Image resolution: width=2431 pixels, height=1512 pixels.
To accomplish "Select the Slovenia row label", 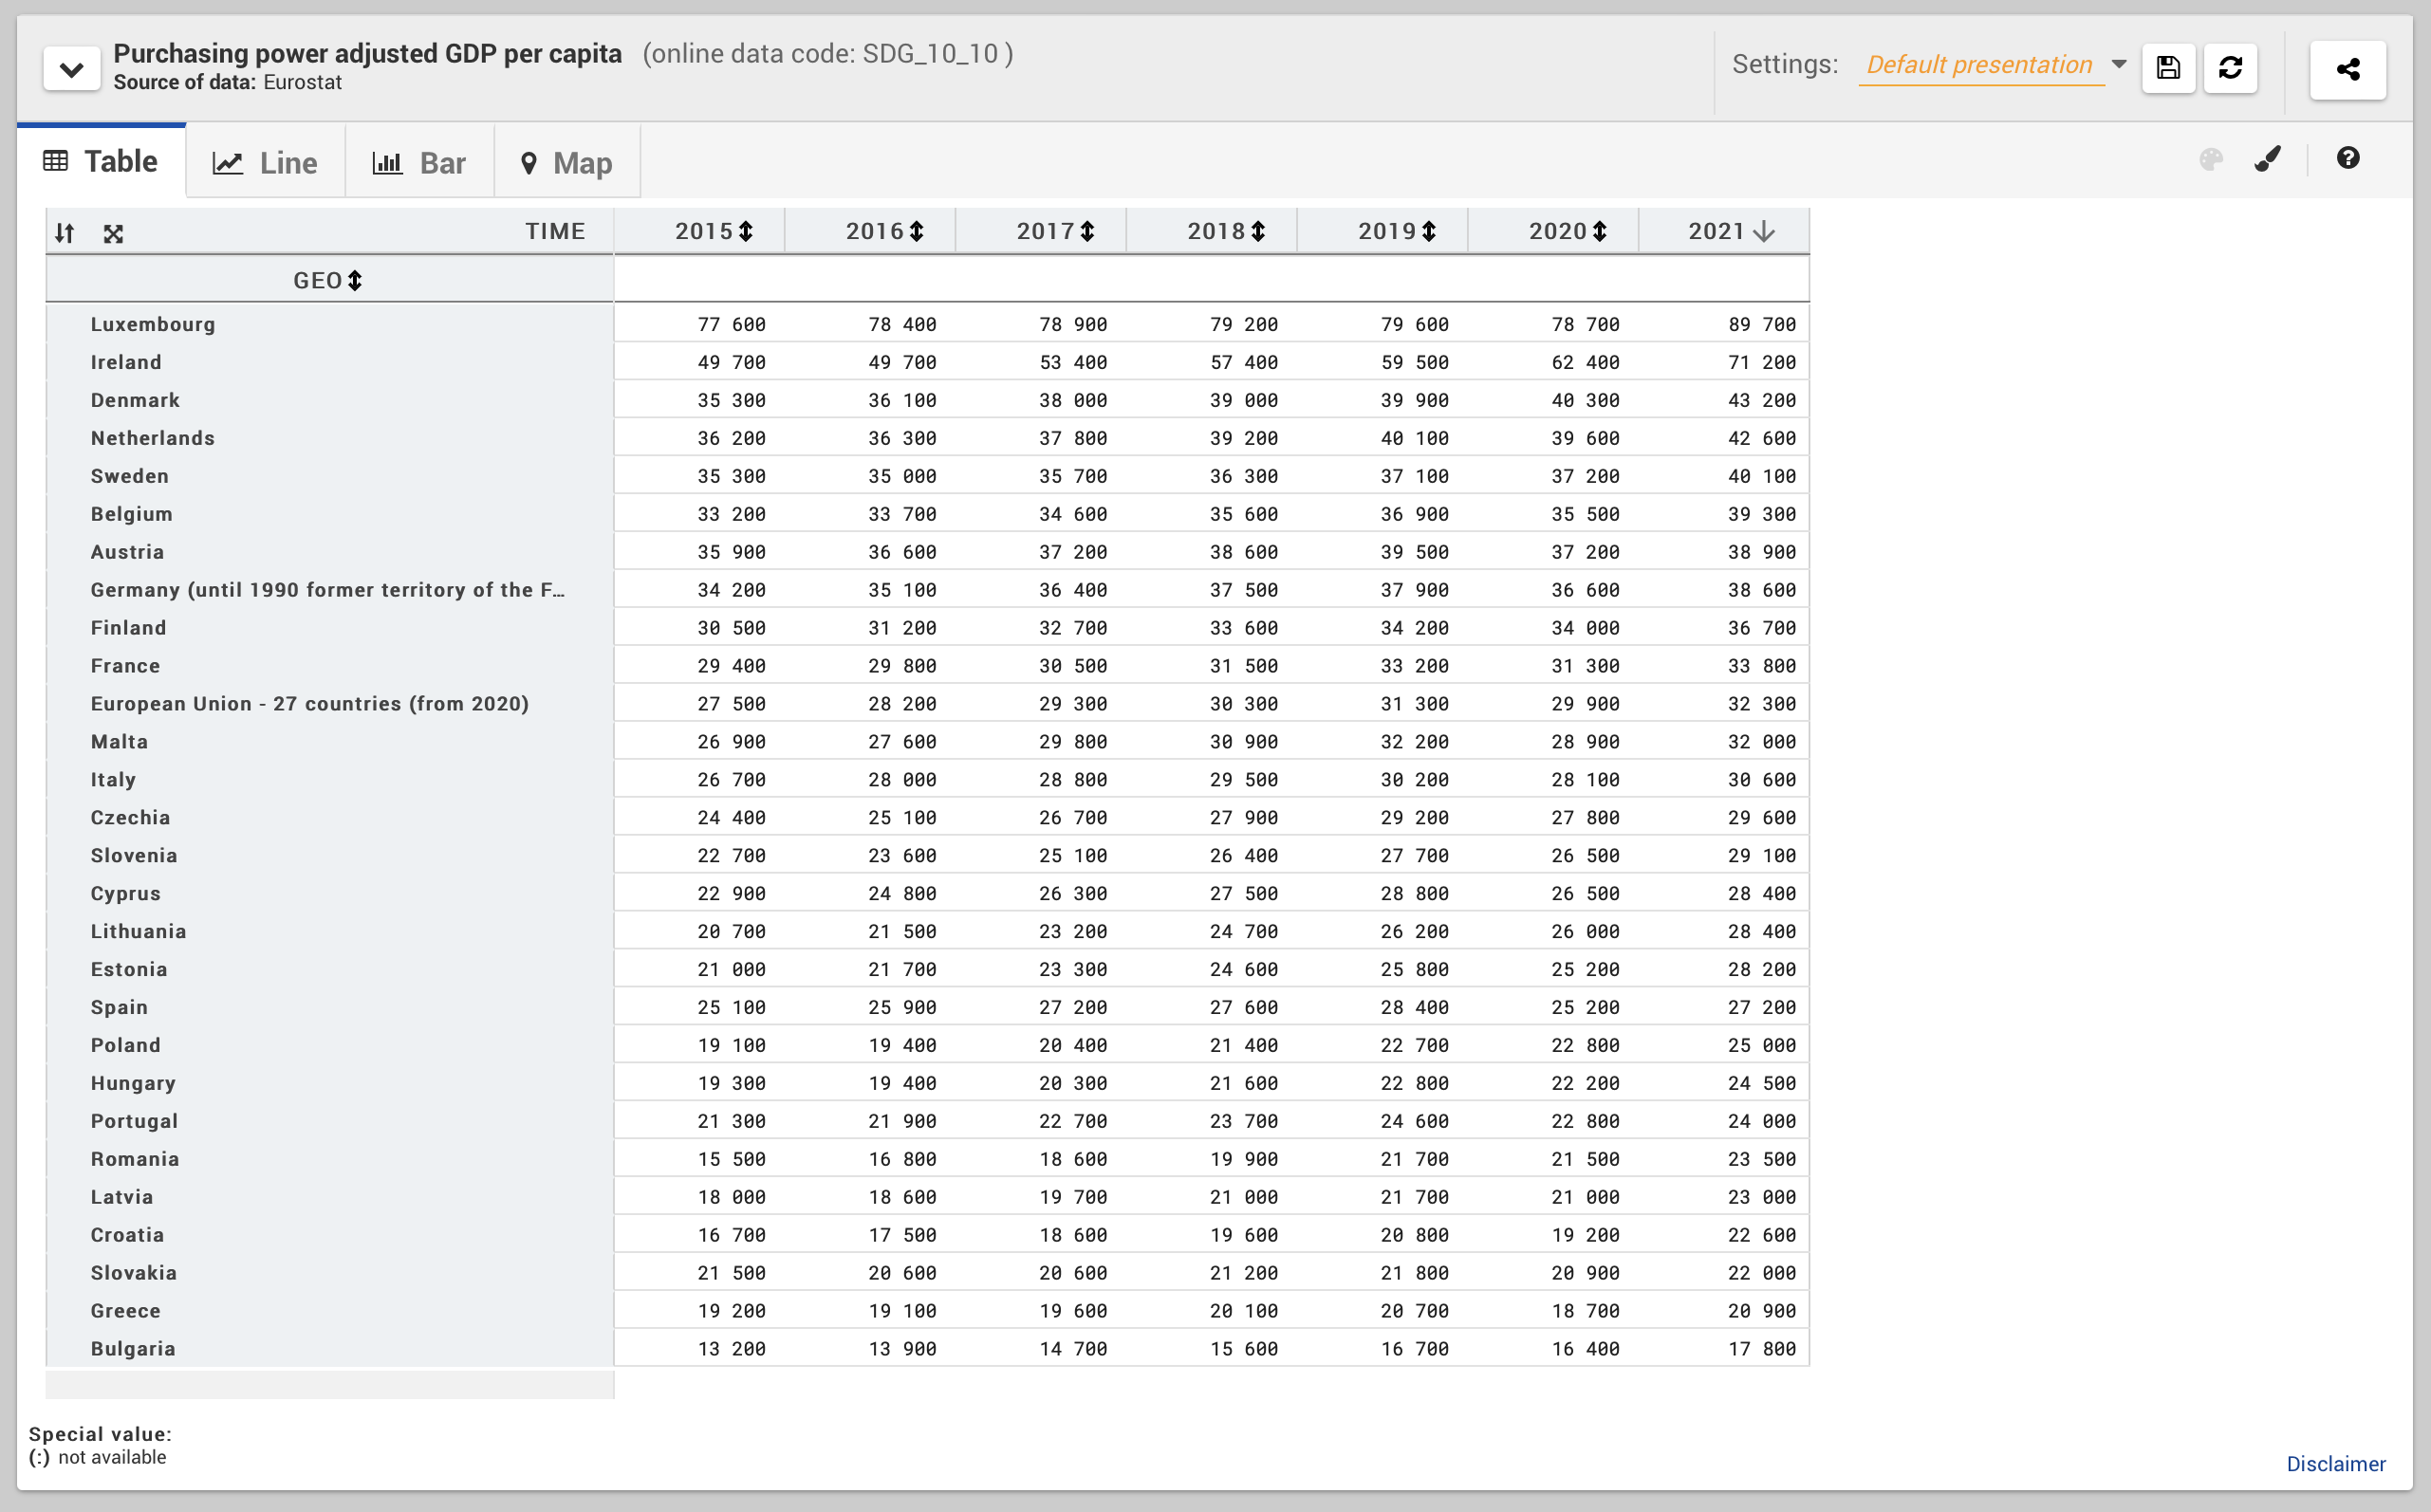I will [134, 856].
